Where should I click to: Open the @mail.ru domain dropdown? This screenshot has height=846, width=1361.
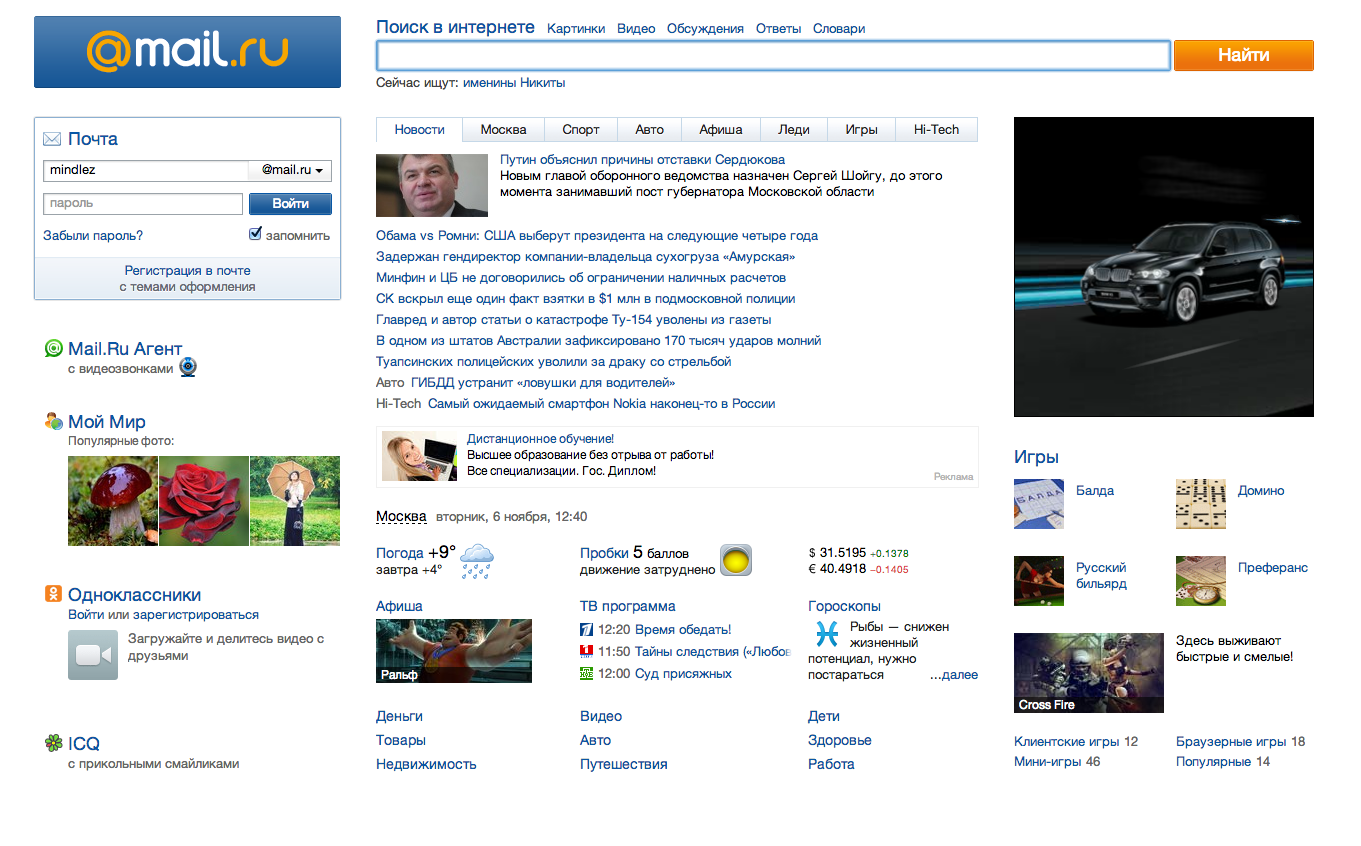click(291, 171)
